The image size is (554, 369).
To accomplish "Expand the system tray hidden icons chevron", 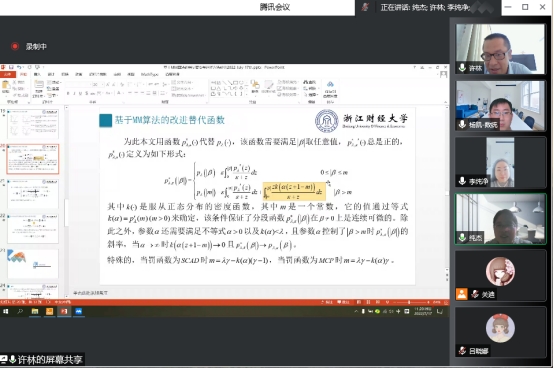I will (x=356, y=311).
